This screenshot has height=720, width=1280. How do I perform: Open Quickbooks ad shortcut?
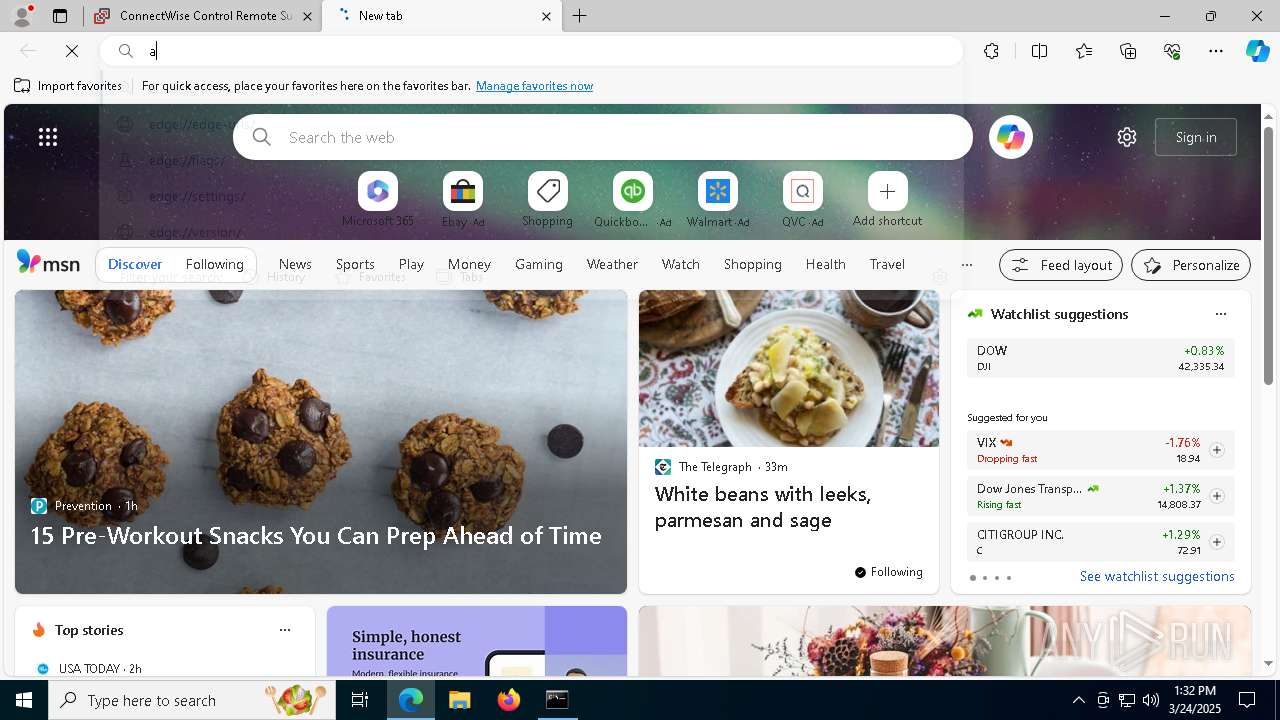coord(633,199)
